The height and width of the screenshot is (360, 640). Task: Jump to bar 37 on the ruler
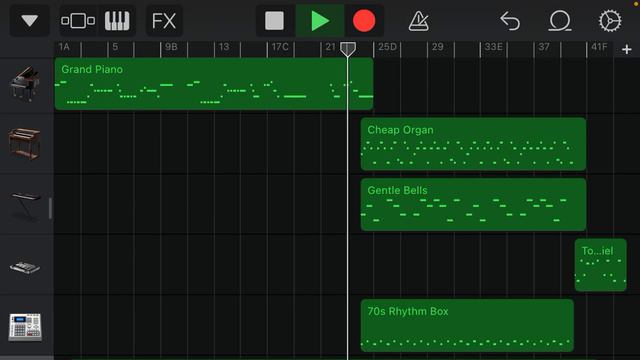tap(544, 47)
